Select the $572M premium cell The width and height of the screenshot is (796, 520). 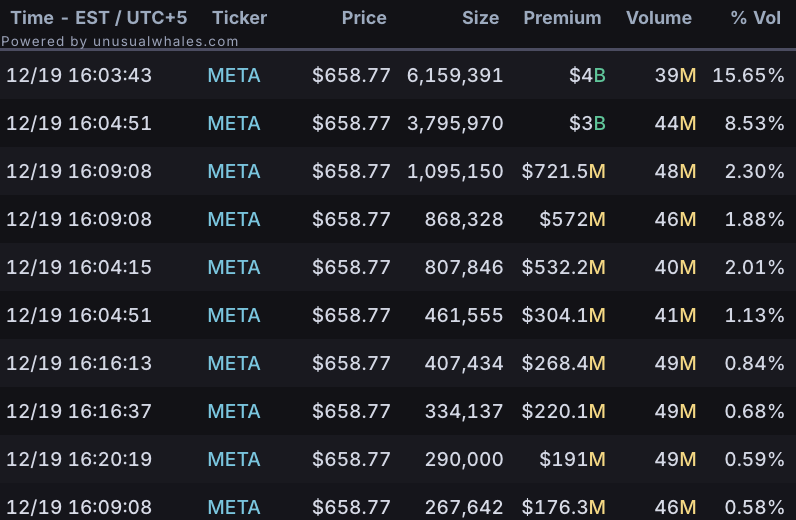pos(573,219)
